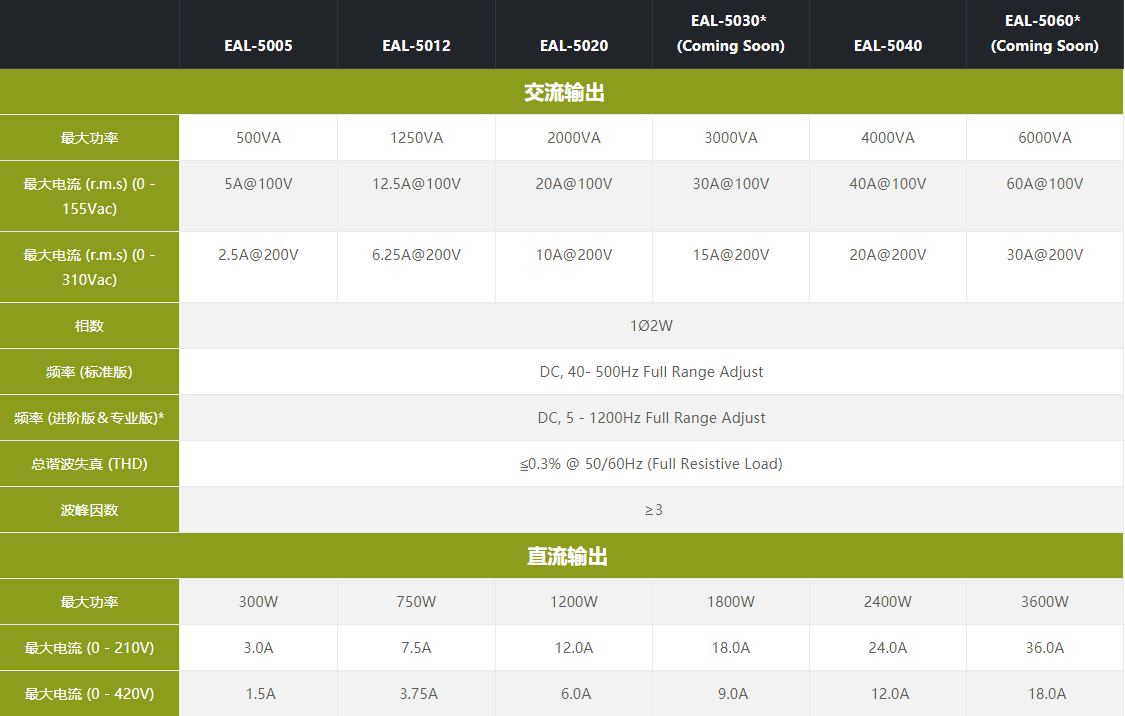Click the DC, 5 - 1200Hz Full Range Adjust cell
Viewport: 1125px width, 716px height.
click(x=651, y=417)
